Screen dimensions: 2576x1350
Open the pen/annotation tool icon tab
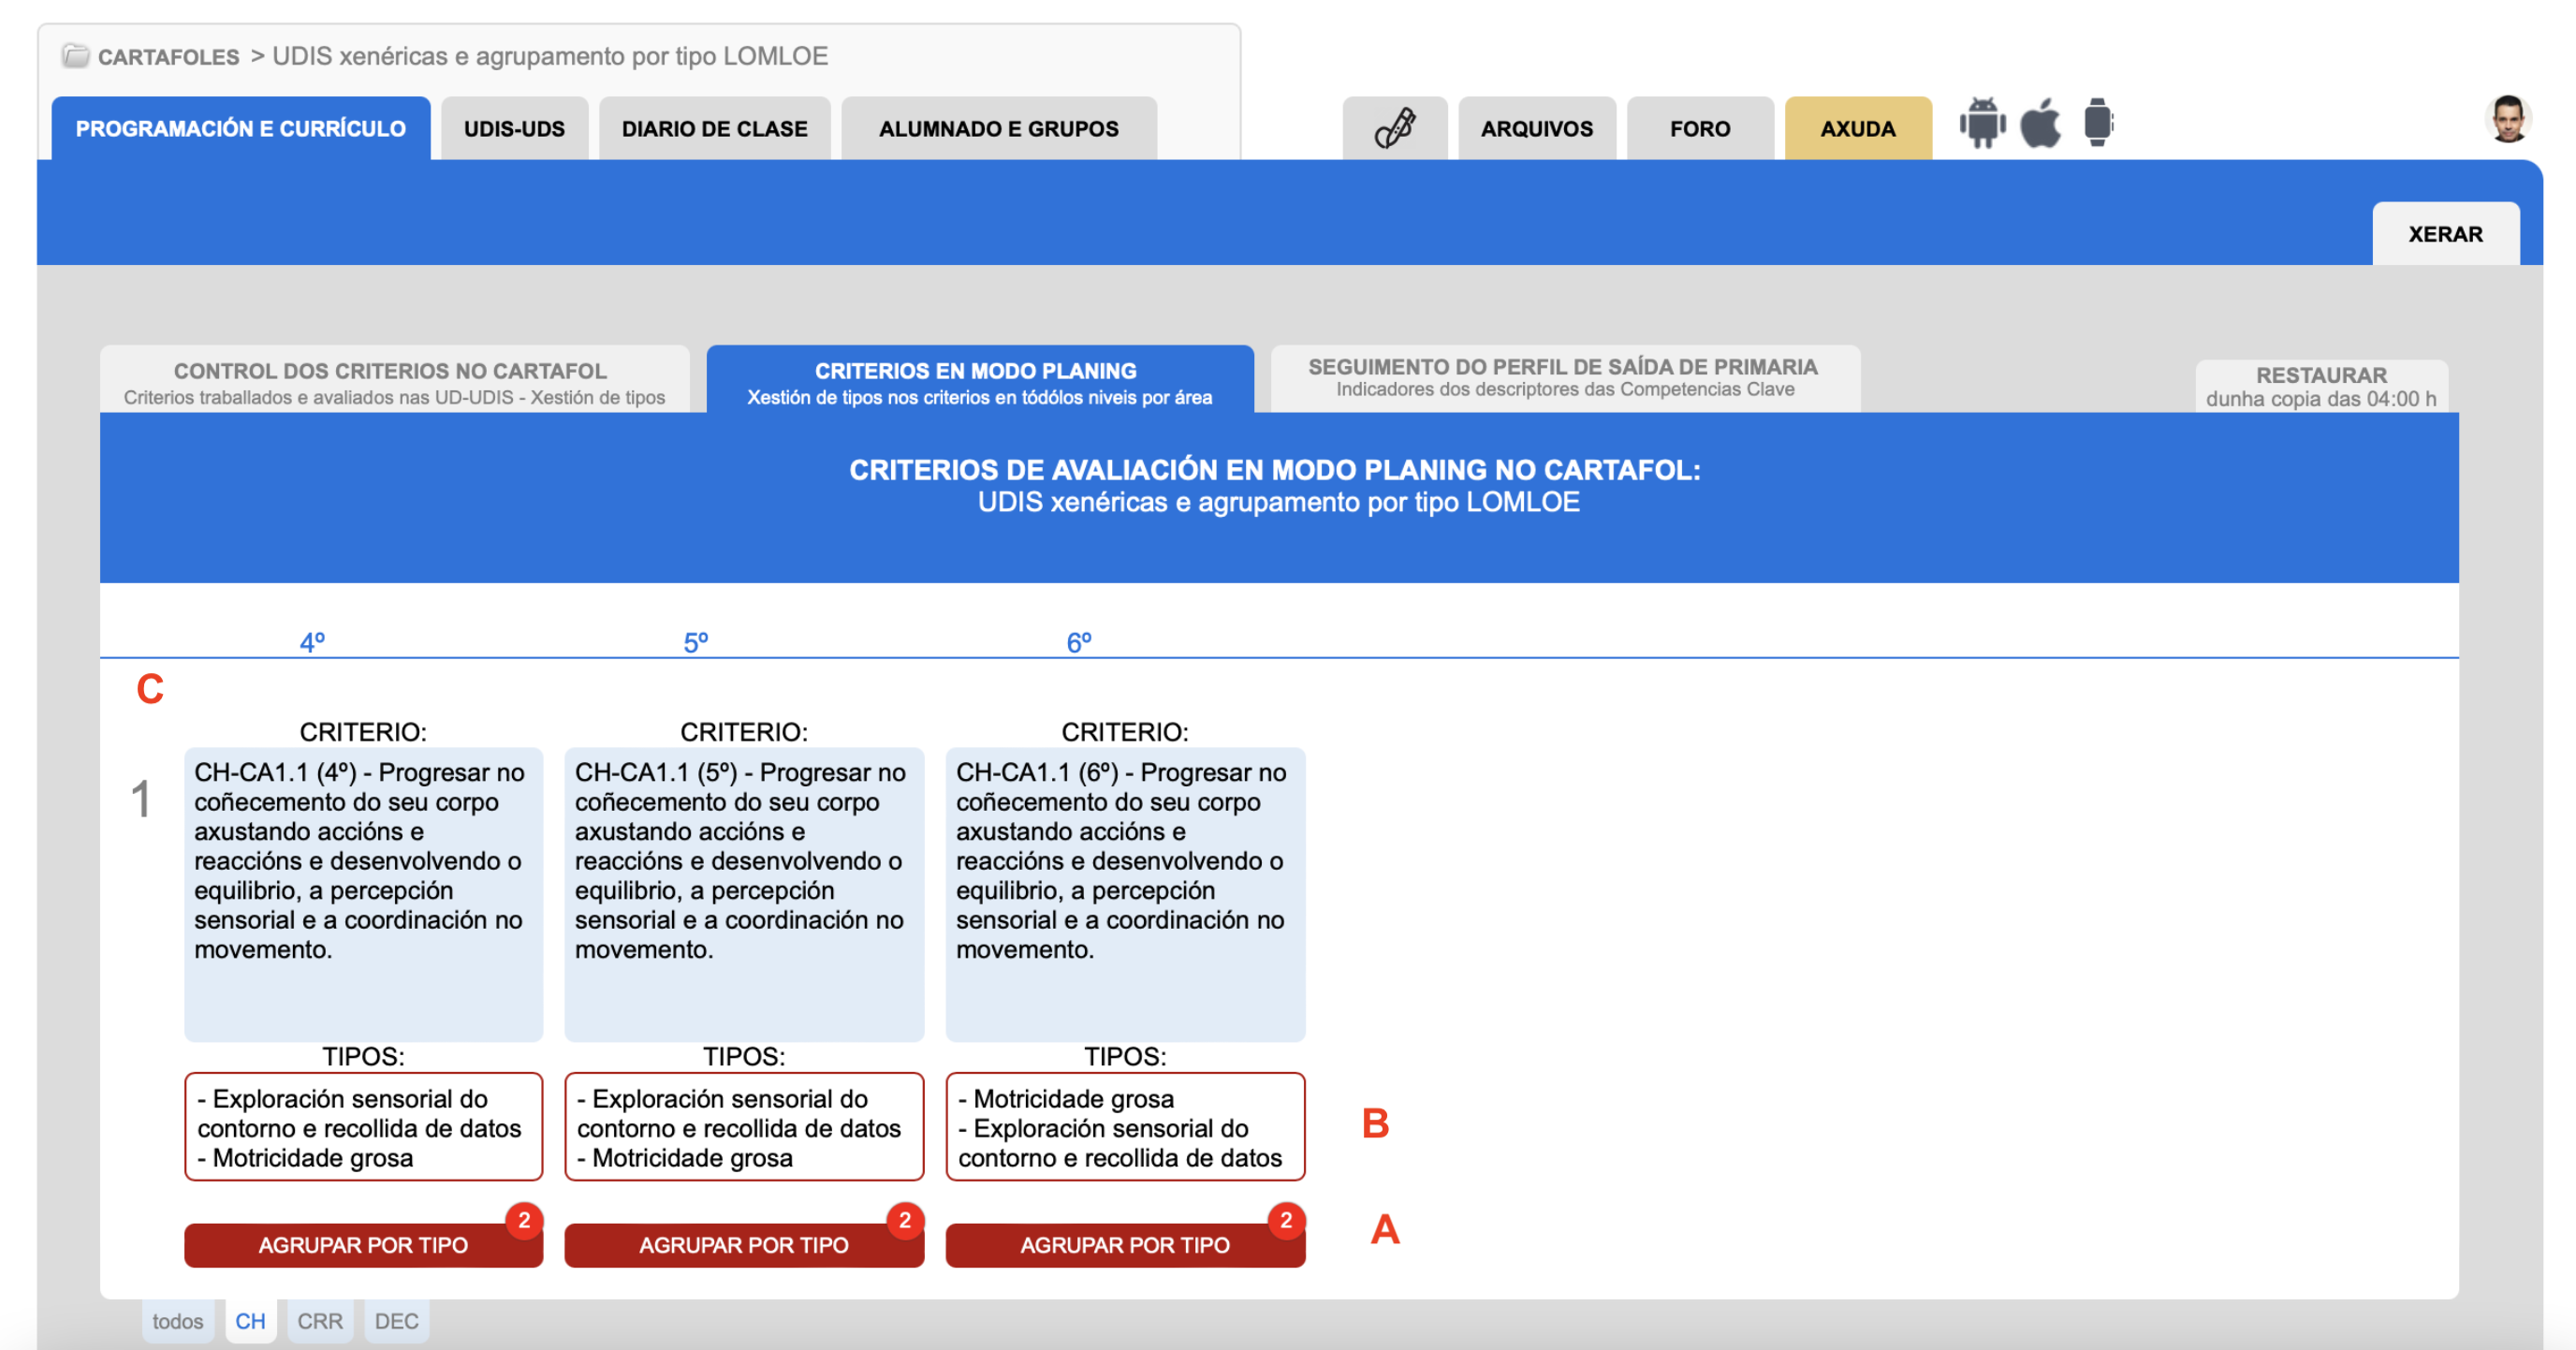(x=1394, y=128)
